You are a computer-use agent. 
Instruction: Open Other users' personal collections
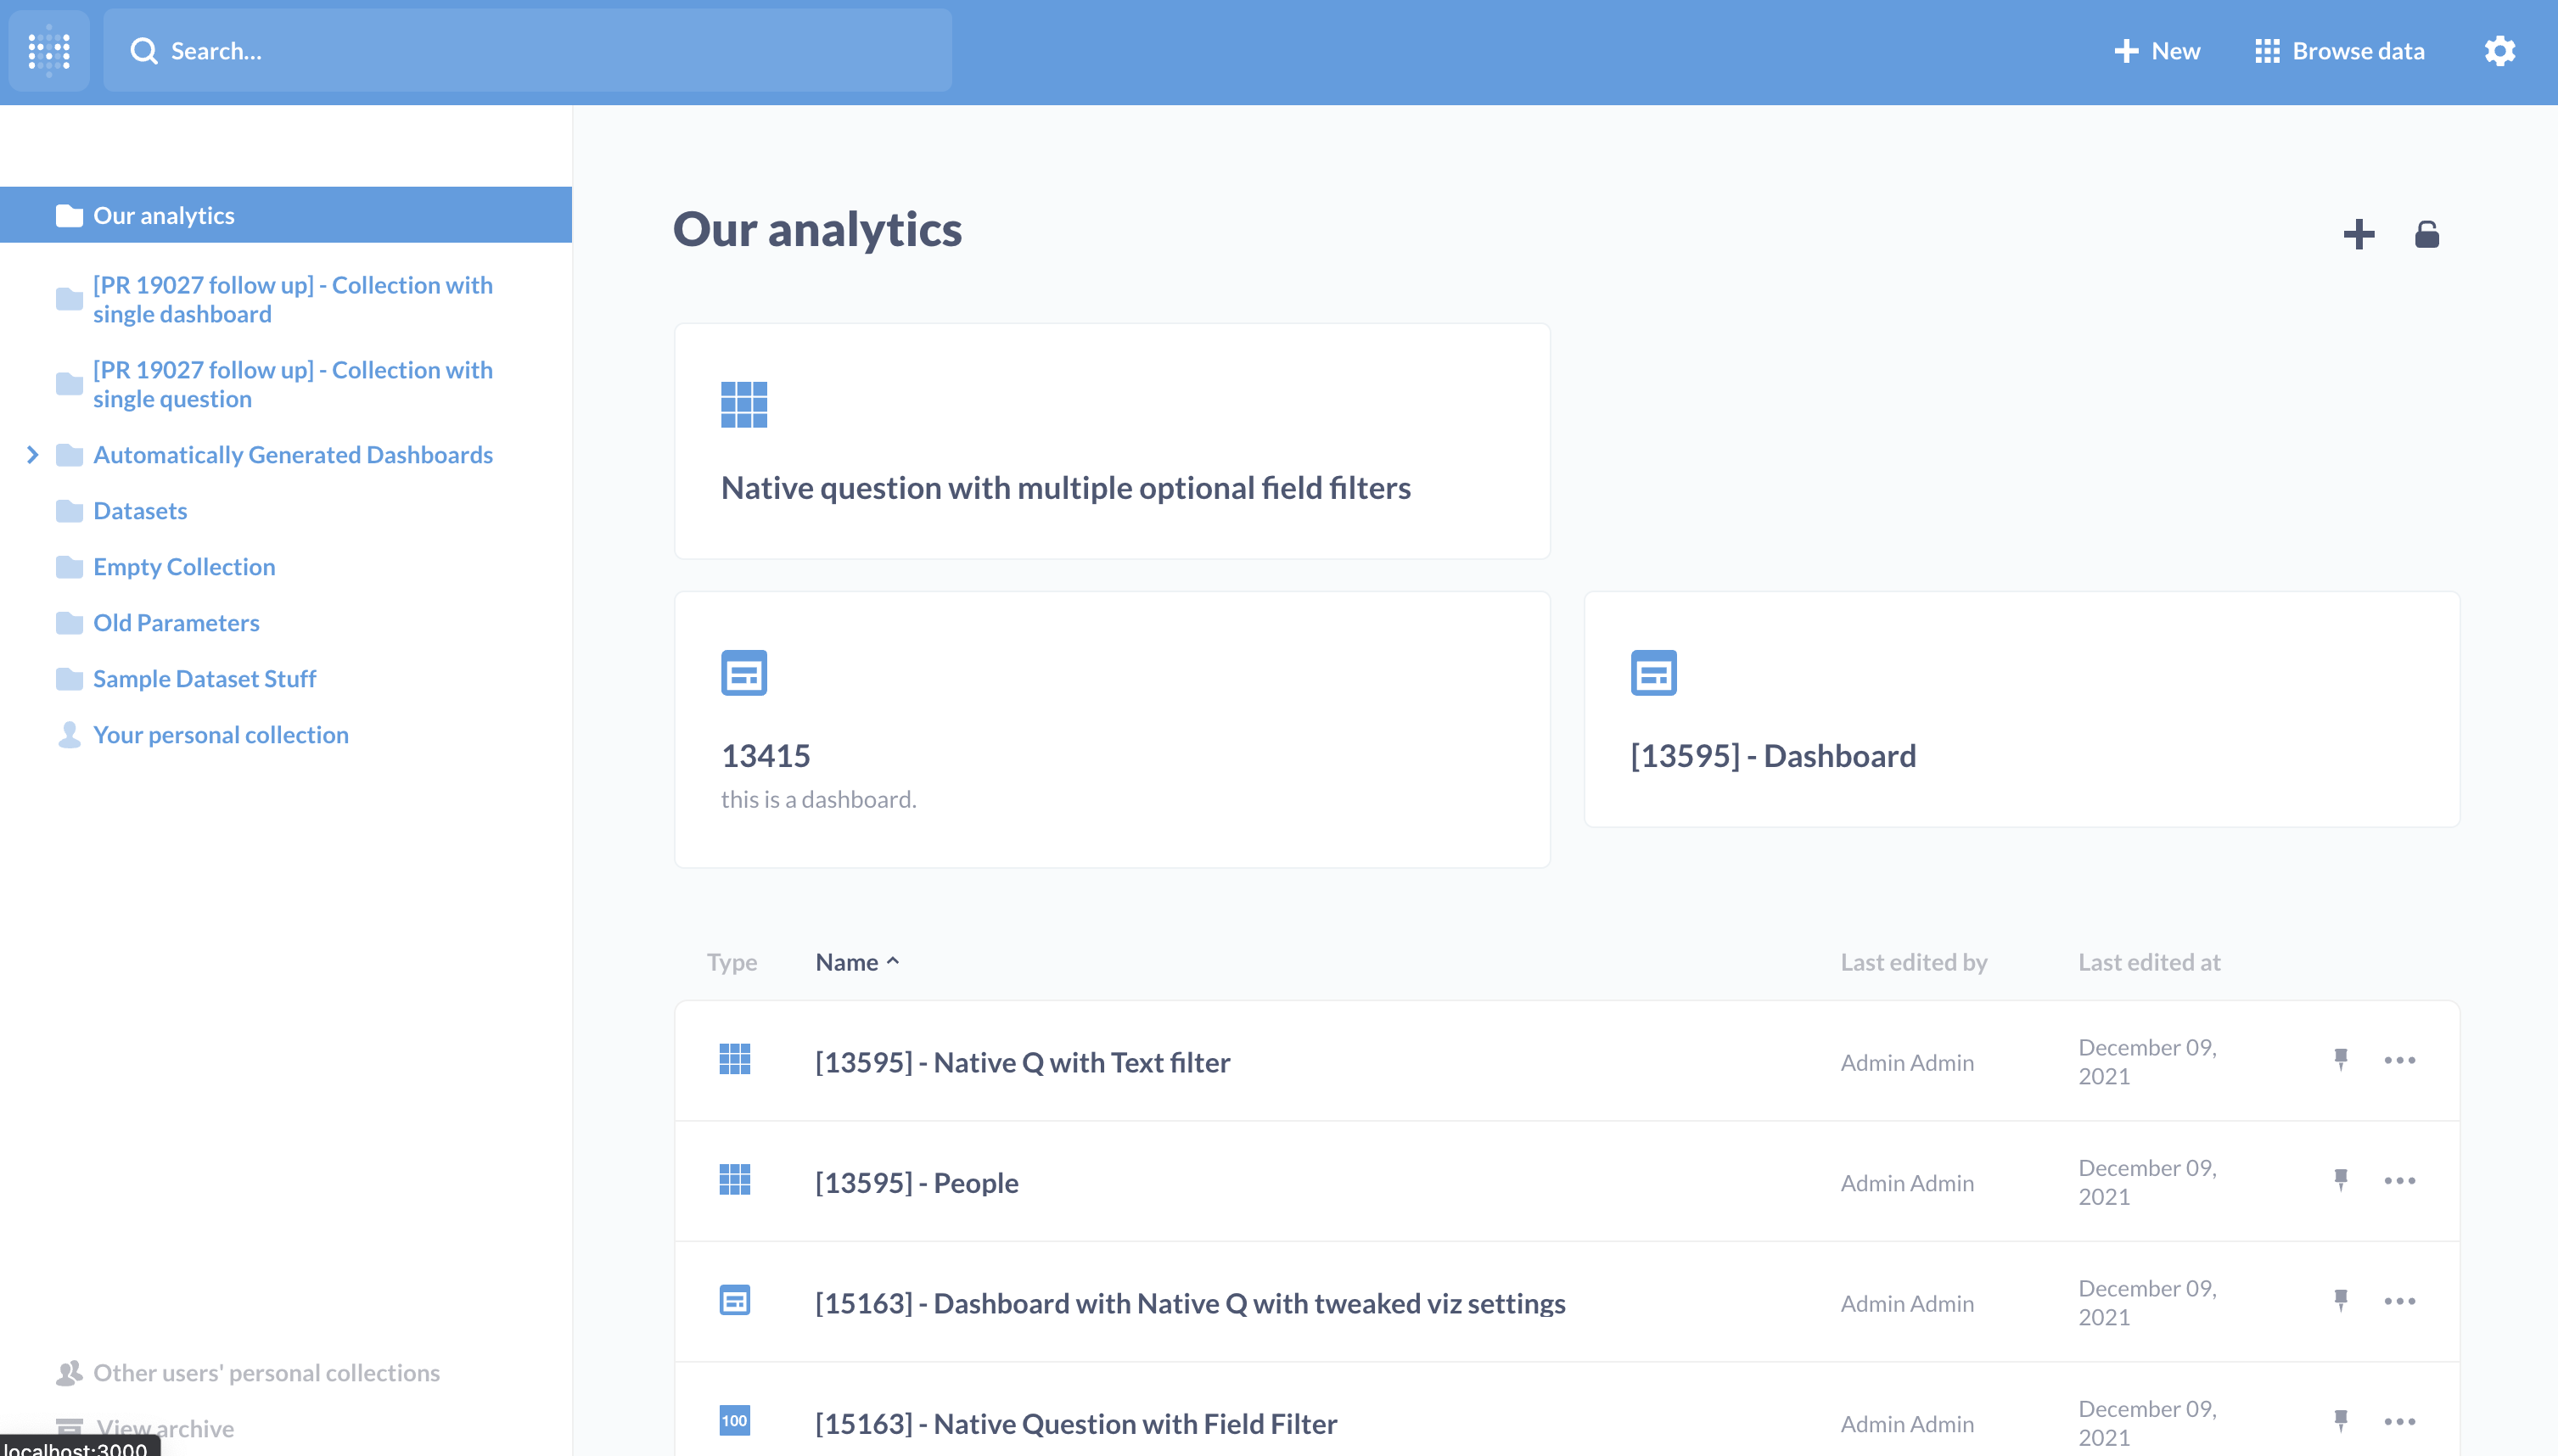click(x=265, y=1371)
